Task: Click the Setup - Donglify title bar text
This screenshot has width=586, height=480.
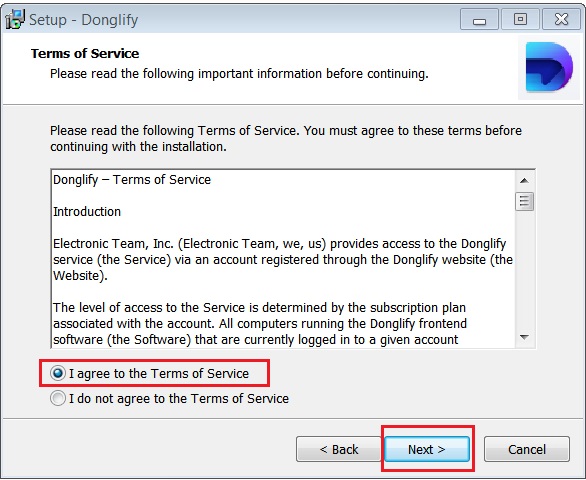Action: [x=83, y=20]
